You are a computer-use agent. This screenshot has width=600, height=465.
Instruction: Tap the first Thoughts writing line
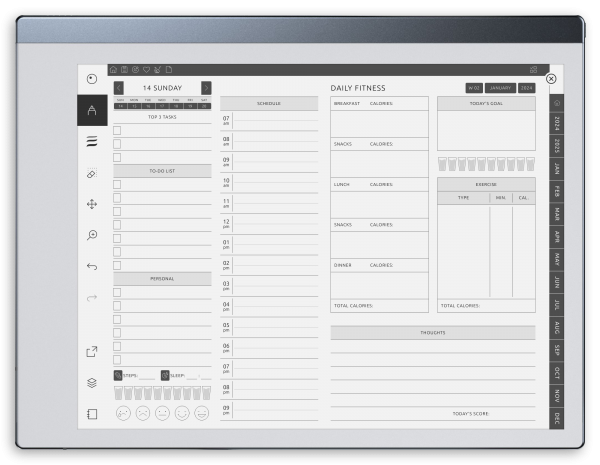[433, 346]
